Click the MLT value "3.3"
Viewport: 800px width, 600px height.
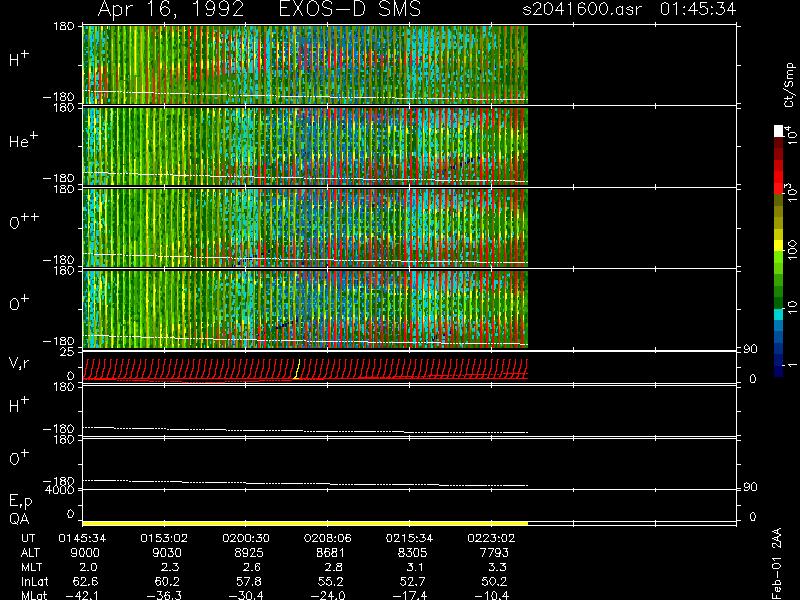(497, 567)
